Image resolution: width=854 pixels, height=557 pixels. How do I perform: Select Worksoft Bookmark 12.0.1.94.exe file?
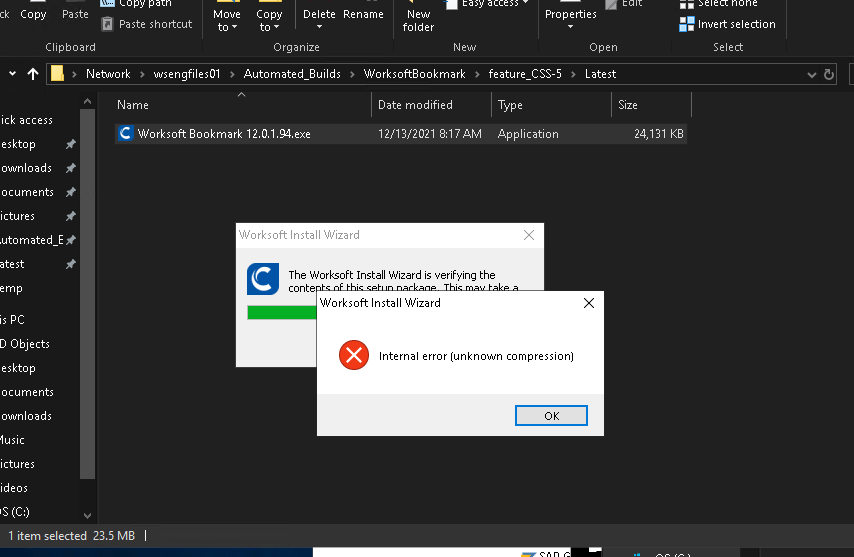400,134
